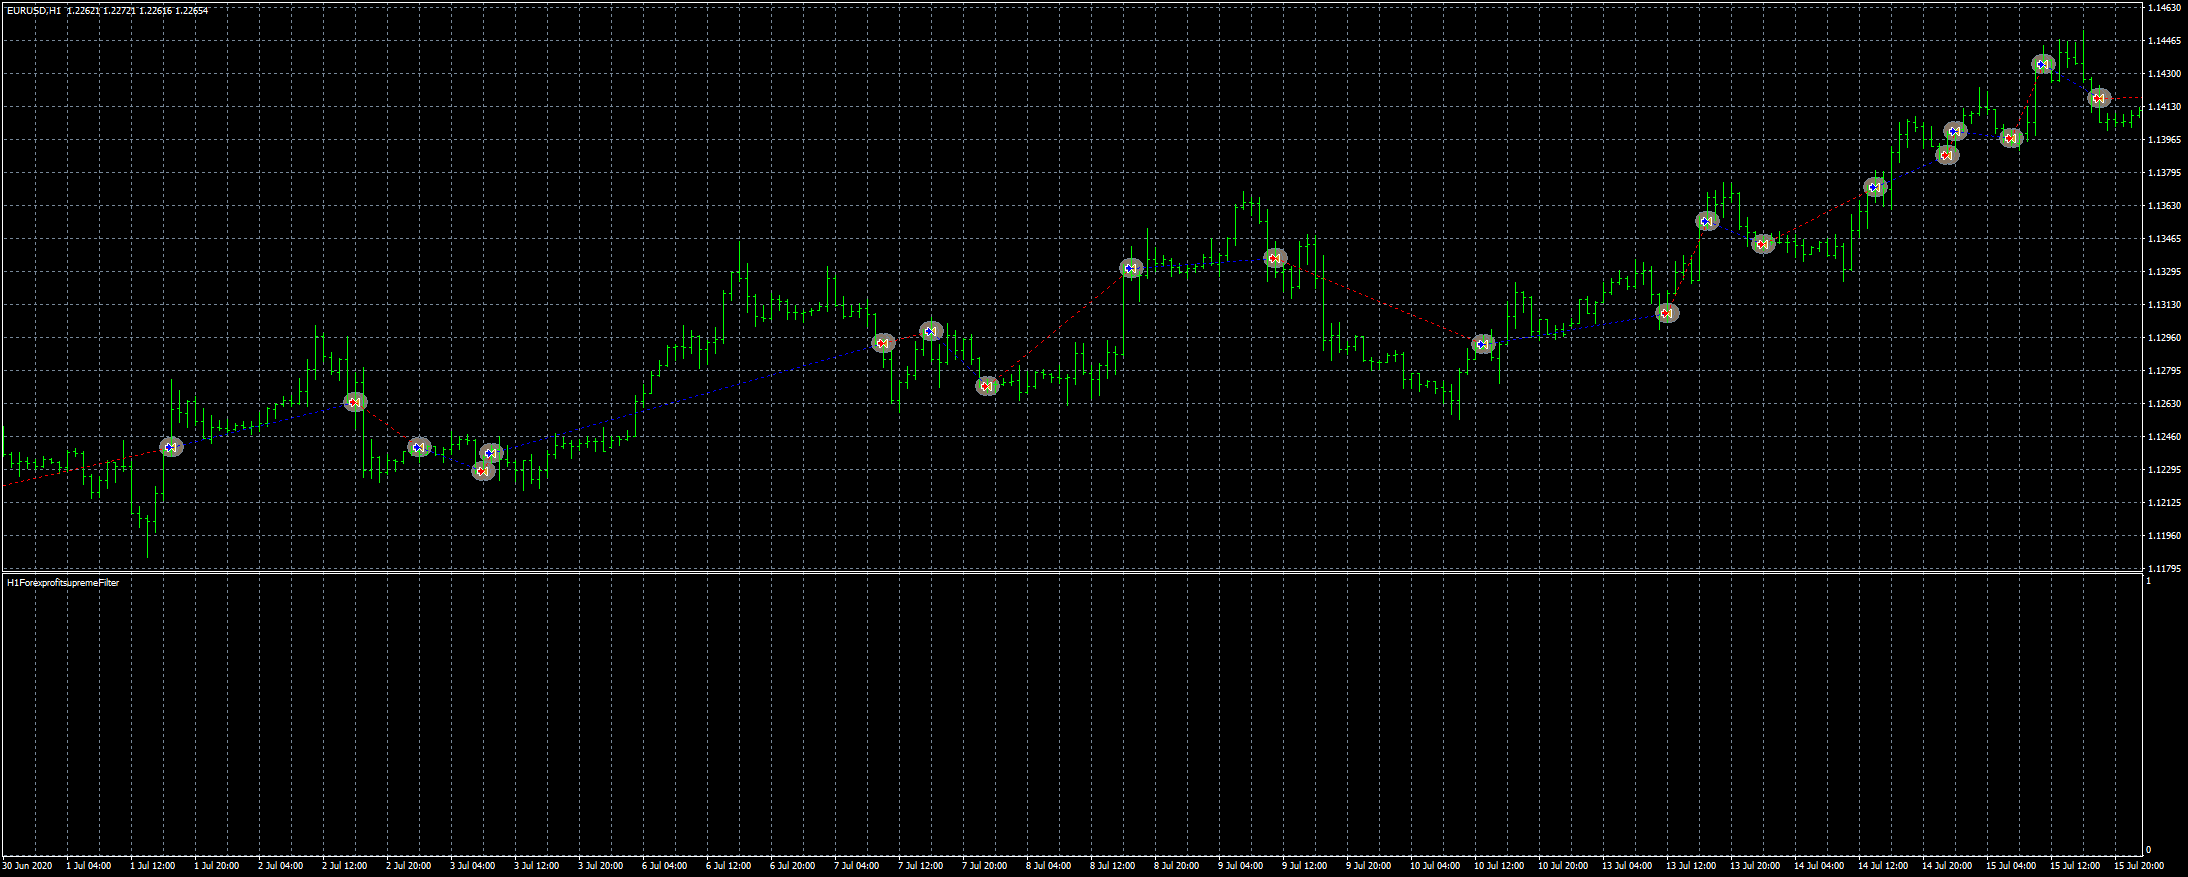Select the 10 Jul 12:00 time label

pos(1499,866)
